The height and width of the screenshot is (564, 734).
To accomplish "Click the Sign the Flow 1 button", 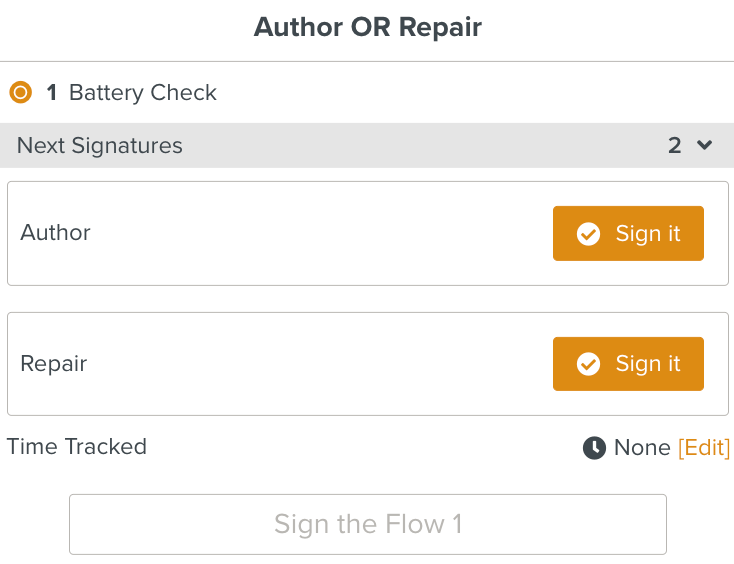I will click(367, 524).
